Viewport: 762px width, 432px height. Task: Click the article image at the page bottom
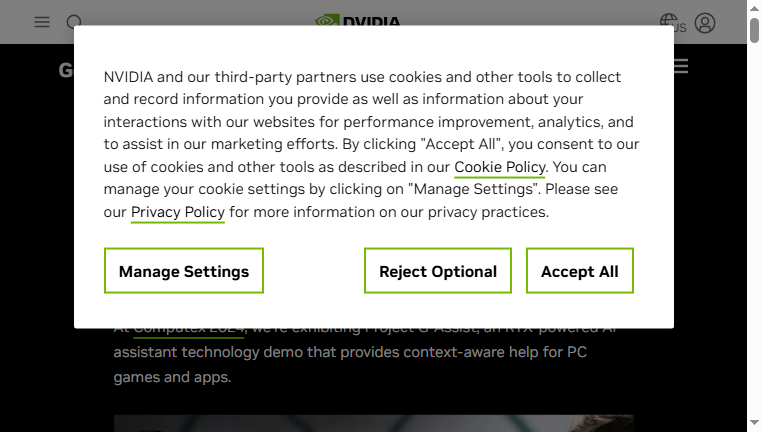374,423
